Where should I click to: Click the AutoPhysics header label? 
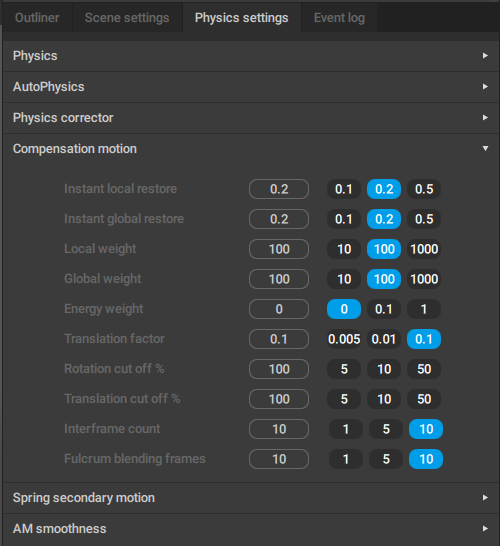coord(48,87)
